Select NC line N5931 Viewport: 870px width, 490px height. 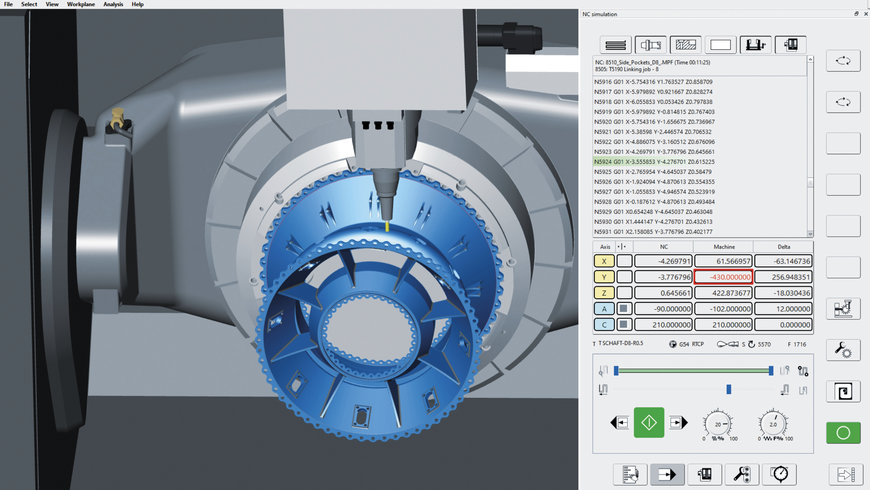[653, 232]
